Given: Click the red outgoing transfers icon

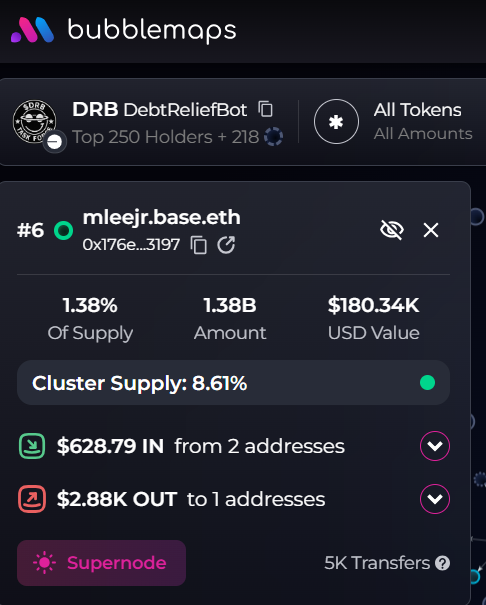Looking at the screenshot, I should [x=32, y=499].
